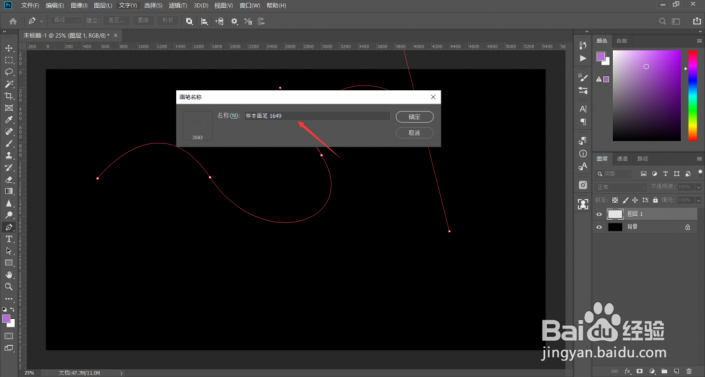This screenshot has width=705, height=377.
Task: Select the Healing Brush tool
Action: pos(9,132)
